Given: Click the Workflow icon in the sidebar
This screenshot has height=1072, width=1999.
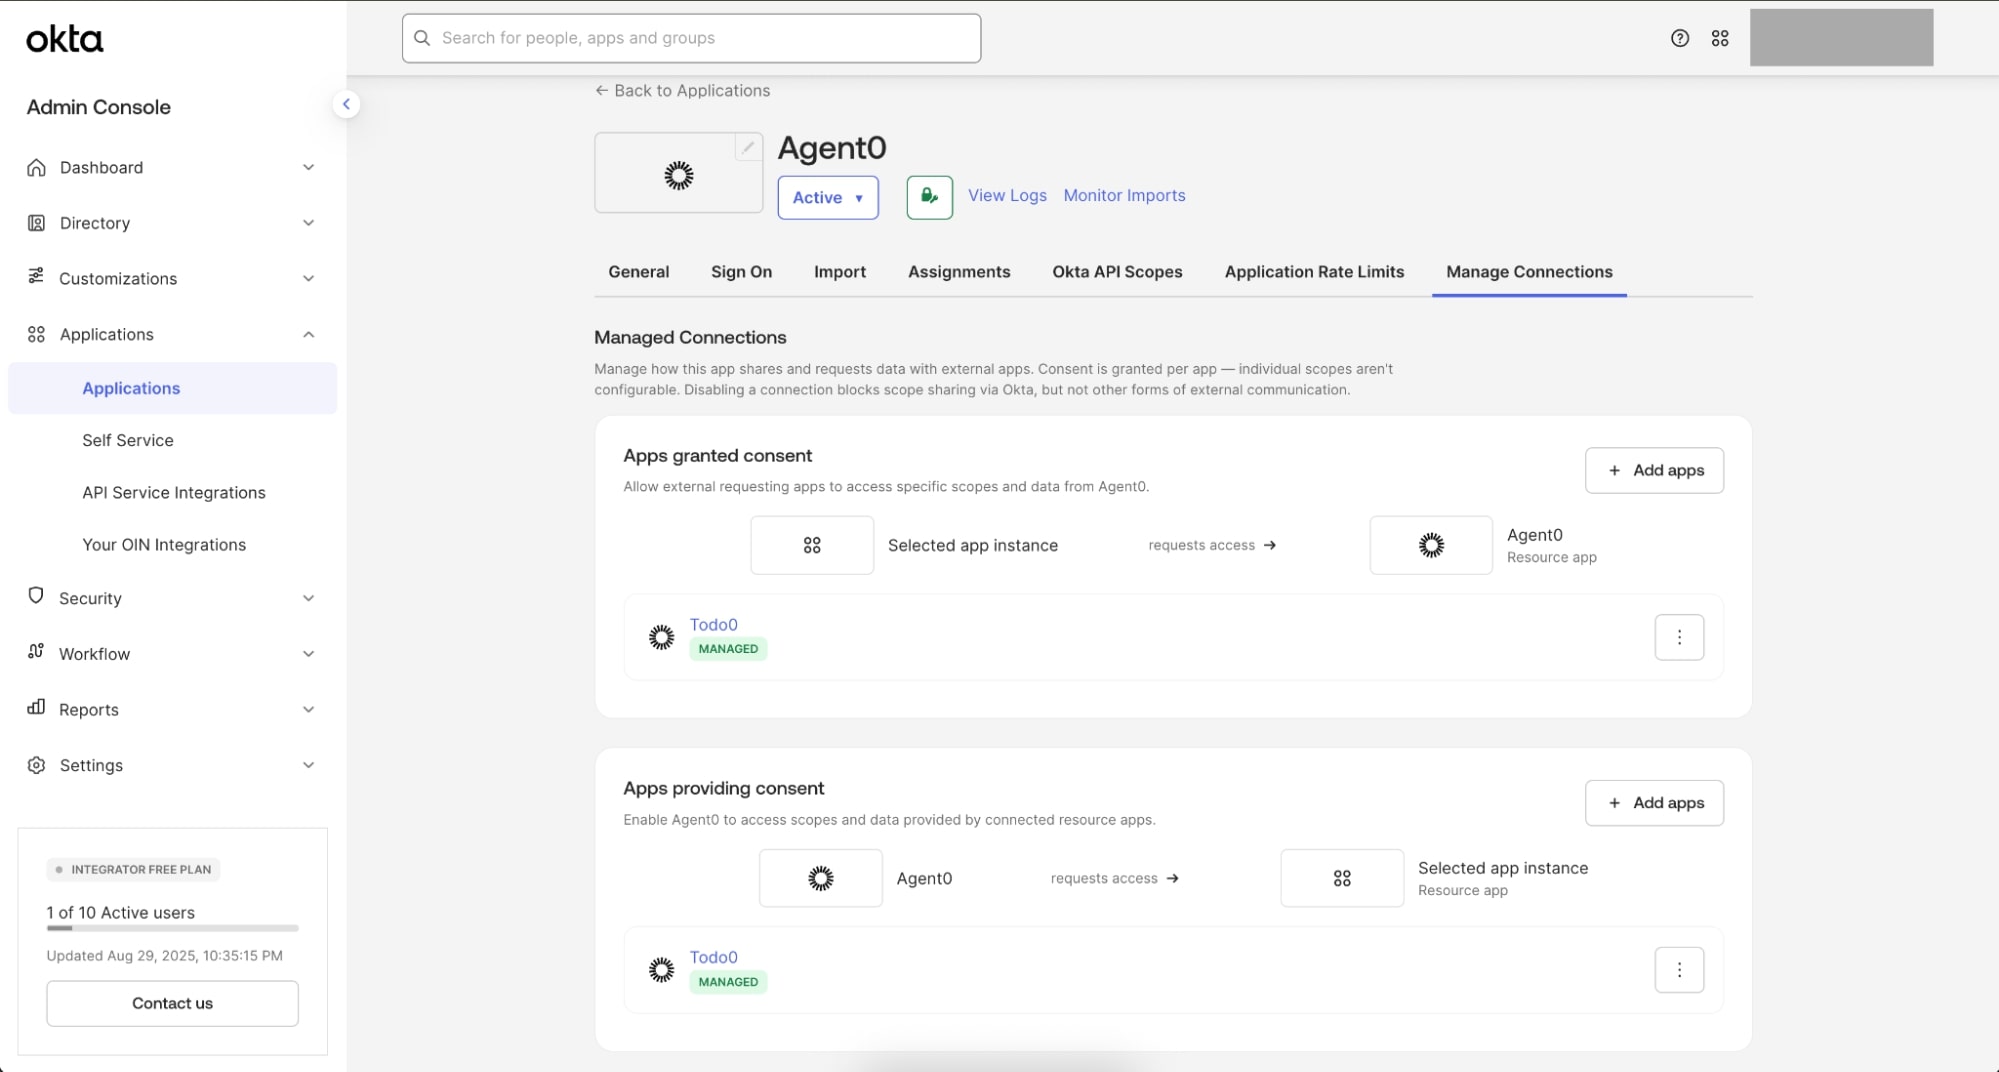Looking at the screenshot, I should 36,653.
